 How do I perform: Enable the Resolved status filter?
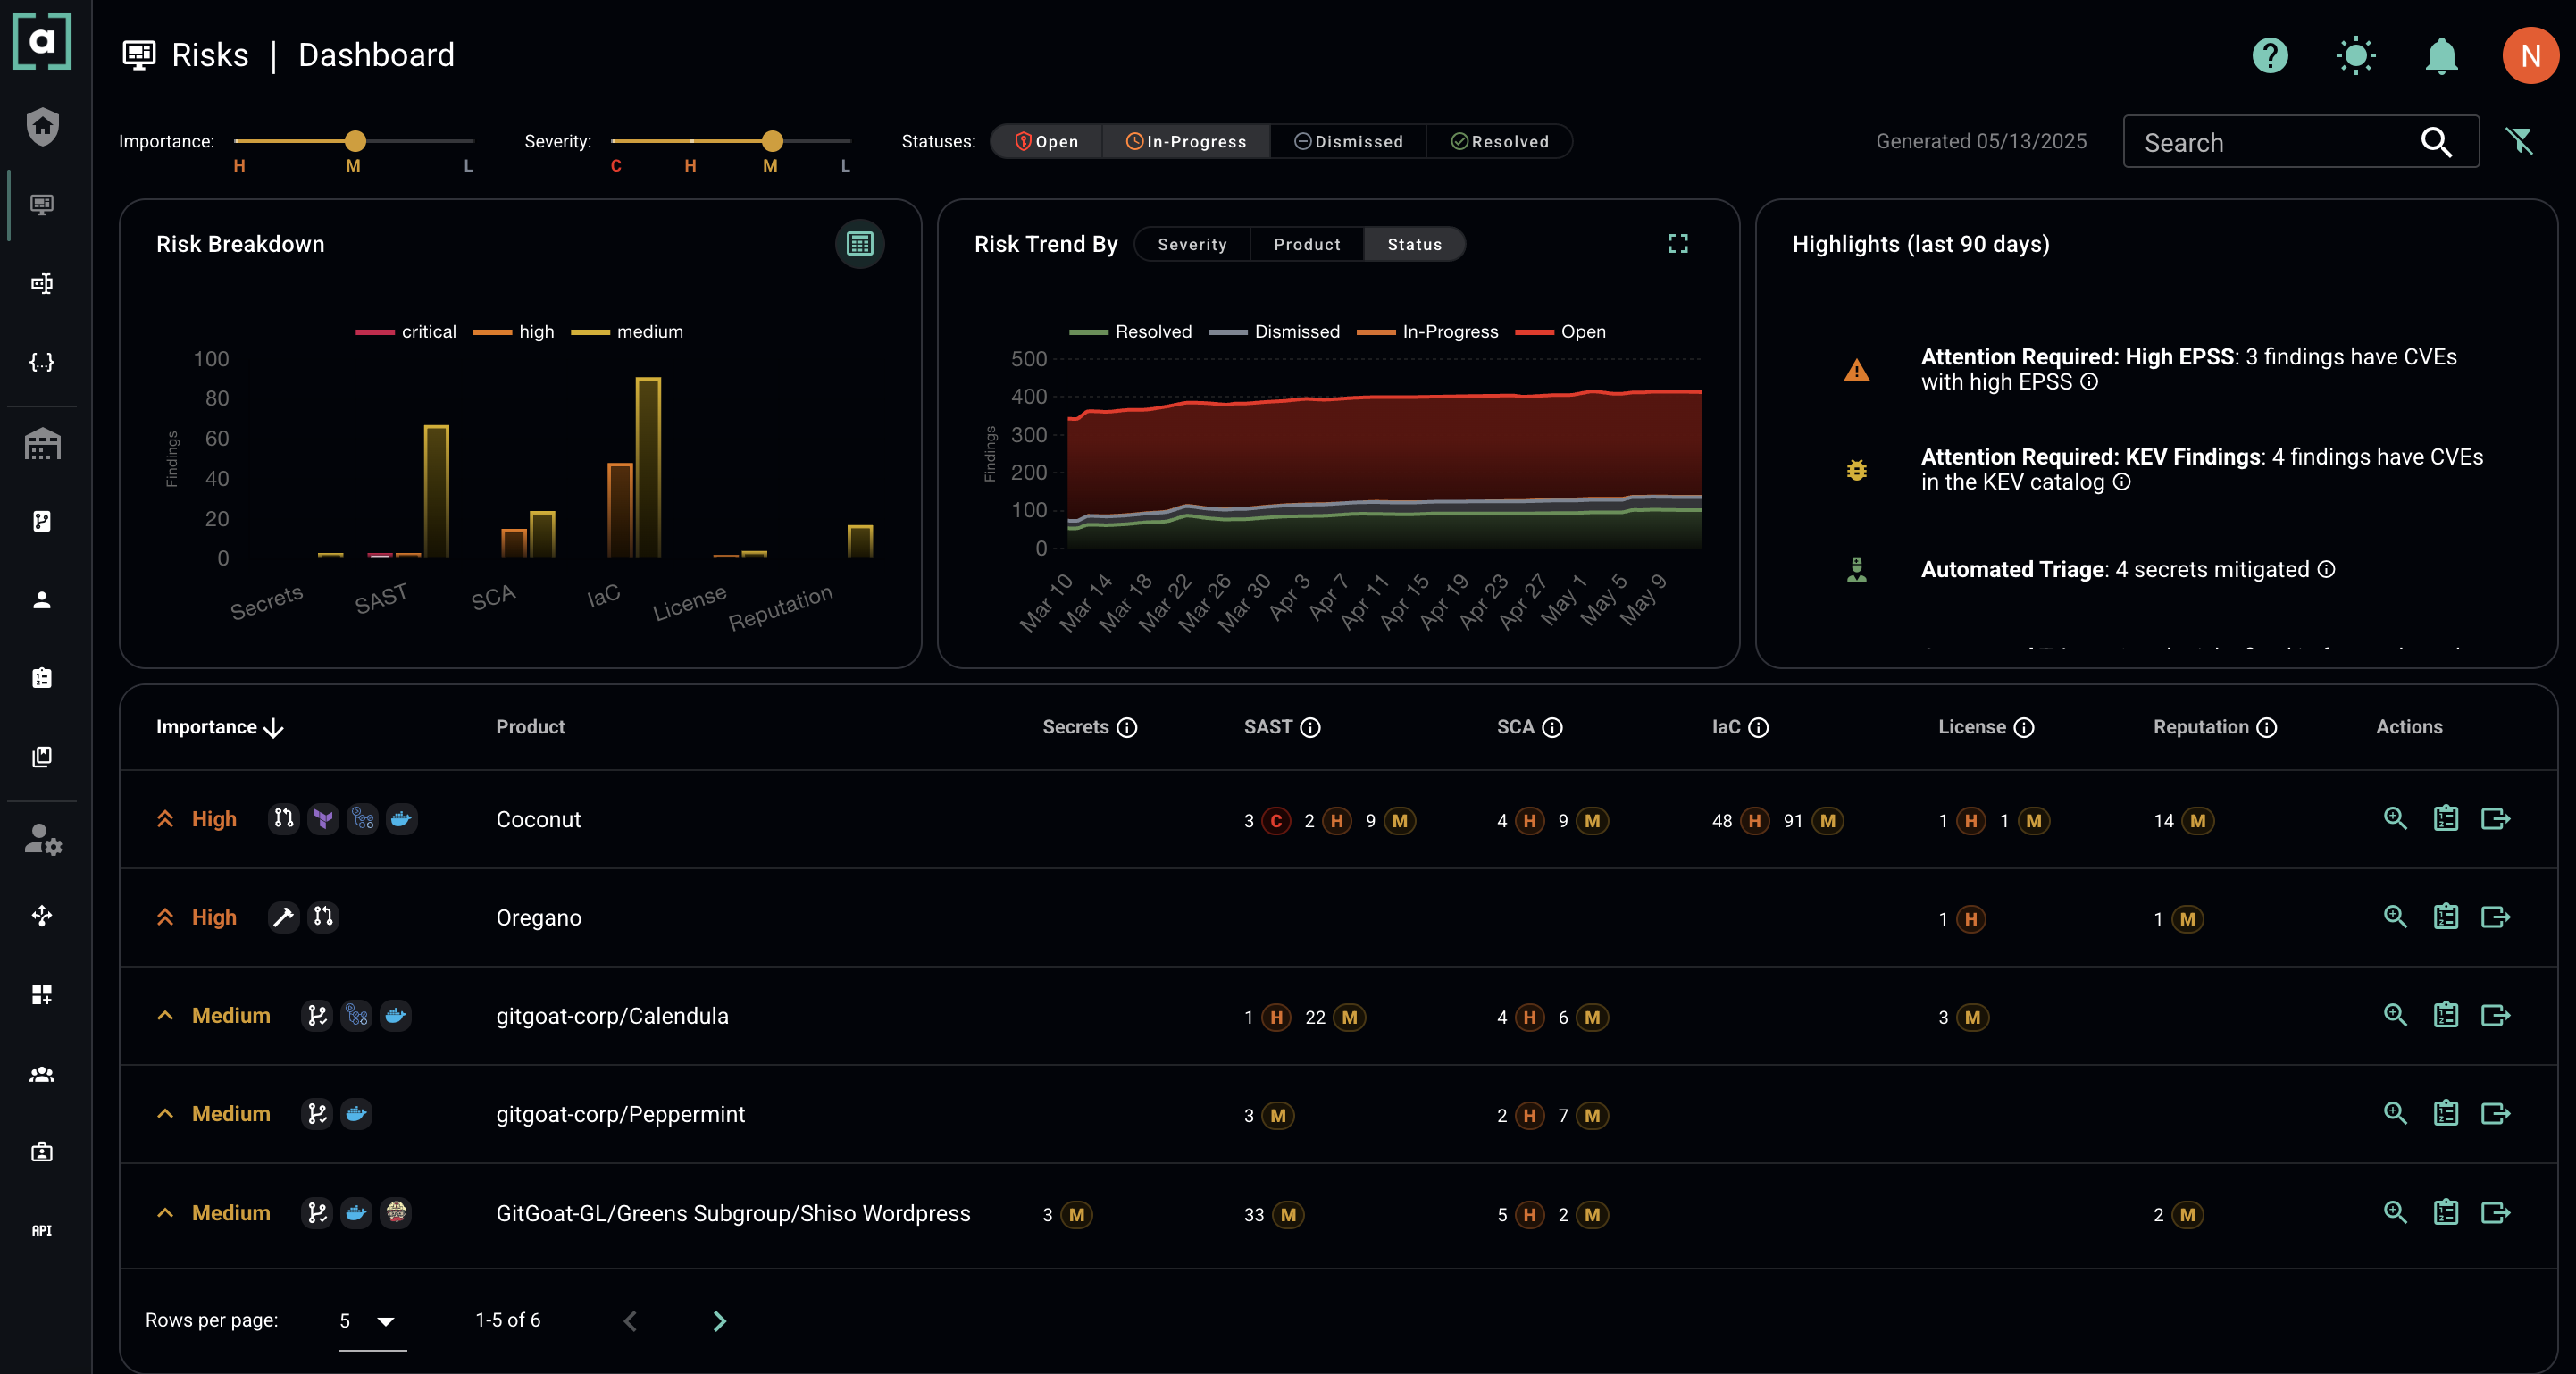pyautogui.click(x=1499, y=141)
